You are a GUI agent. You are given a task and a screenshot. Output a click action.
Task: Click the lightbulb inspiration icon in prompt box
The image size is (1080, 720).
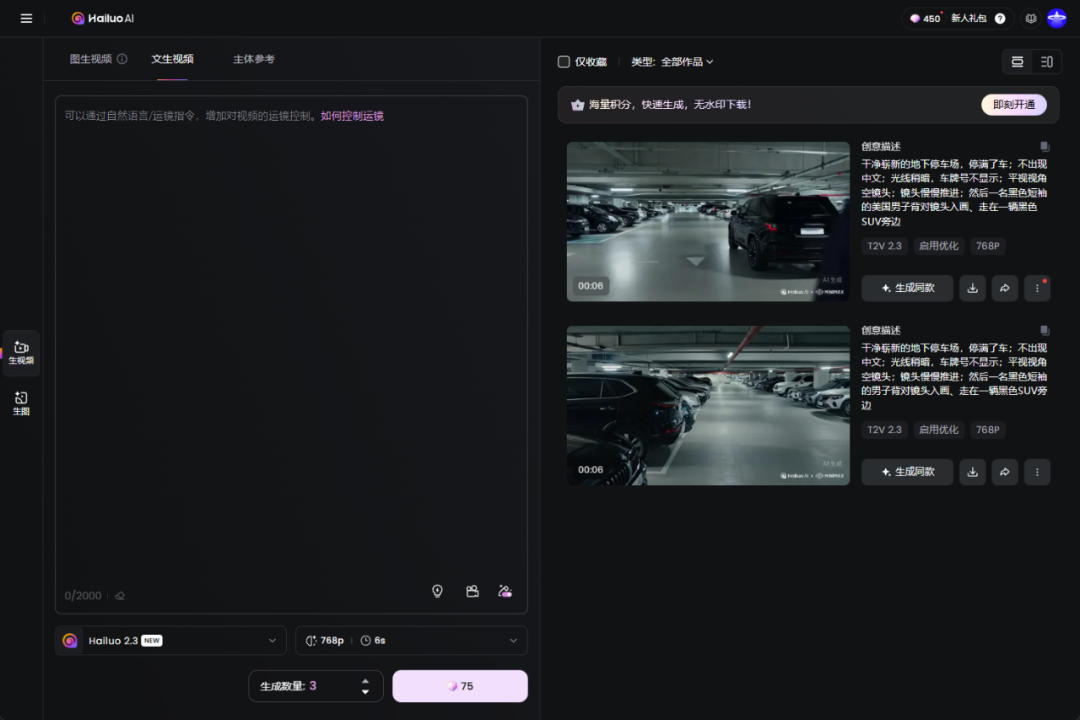point(437,591)
